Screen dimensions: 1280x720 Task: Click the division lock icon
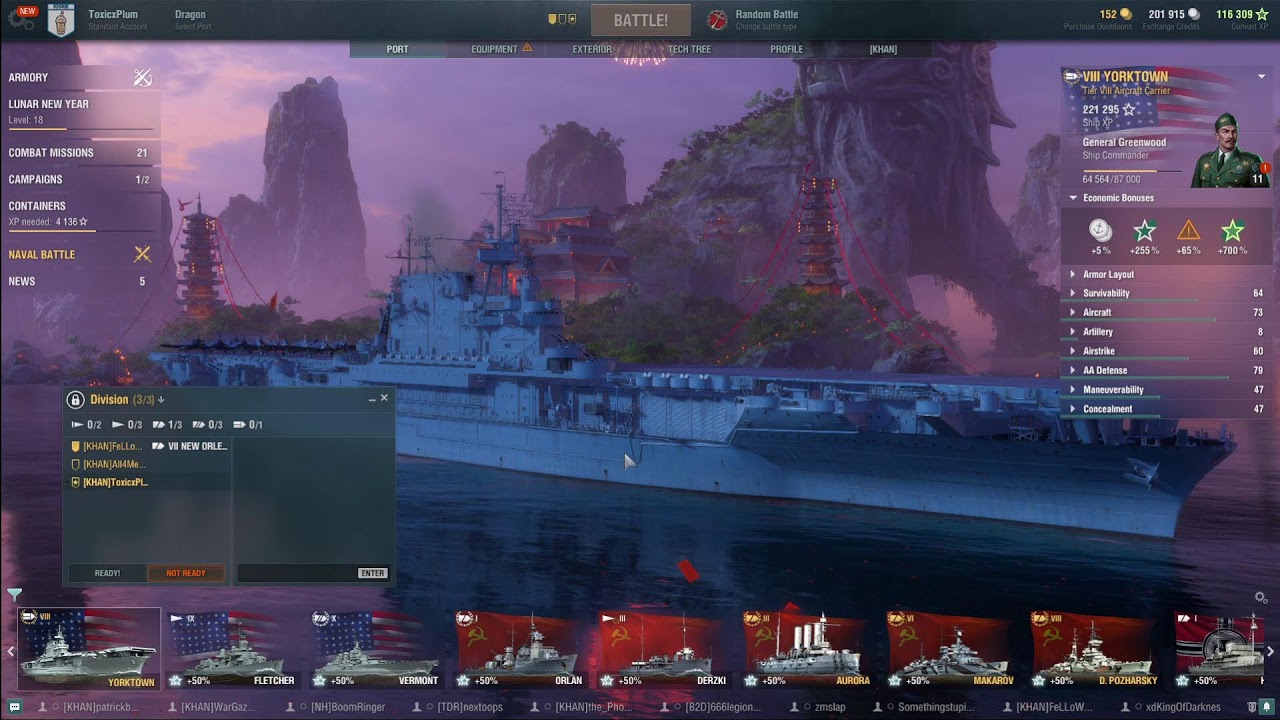coord(75,400)
